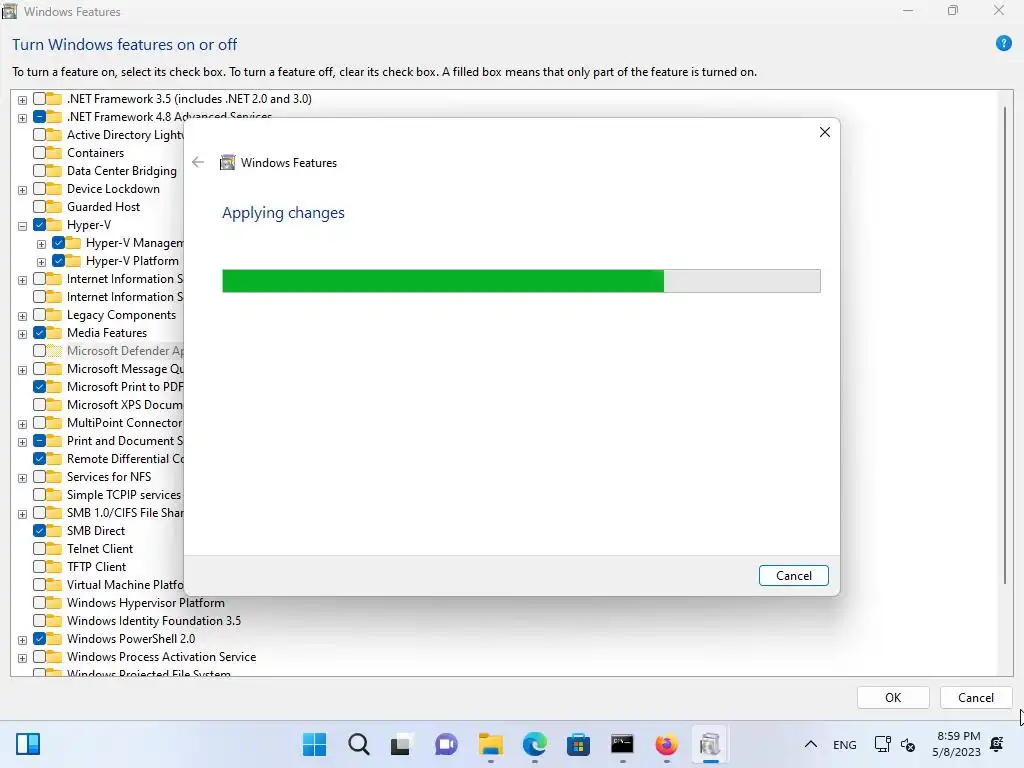1024x768 pixels.
Task: Open the Chat app on the taskbar
Action: (x=446, y=744)
